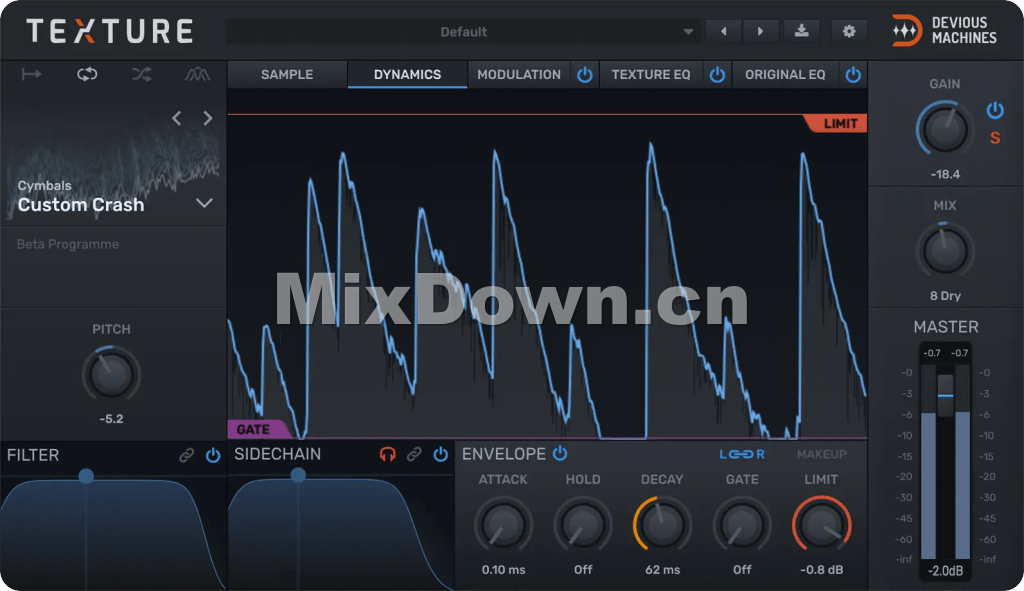Screen dimensions: 1024x591
Task: Click the Attack knob
Action: pyautogui.click(x=503, y=524)
